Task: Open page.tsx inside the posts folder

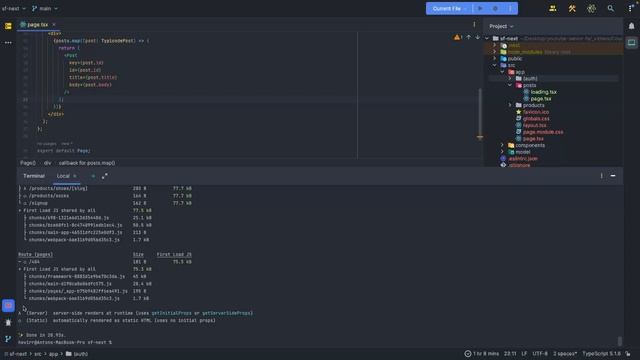Action: point(541,99)
